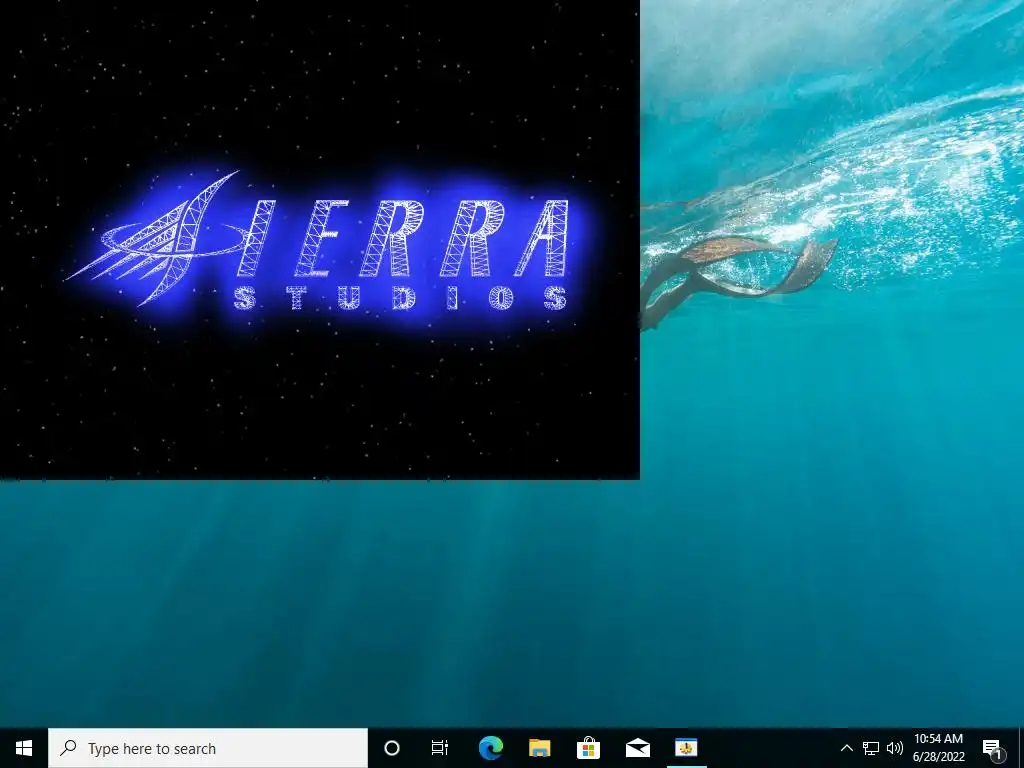Open the volume control tray icon

895,748
